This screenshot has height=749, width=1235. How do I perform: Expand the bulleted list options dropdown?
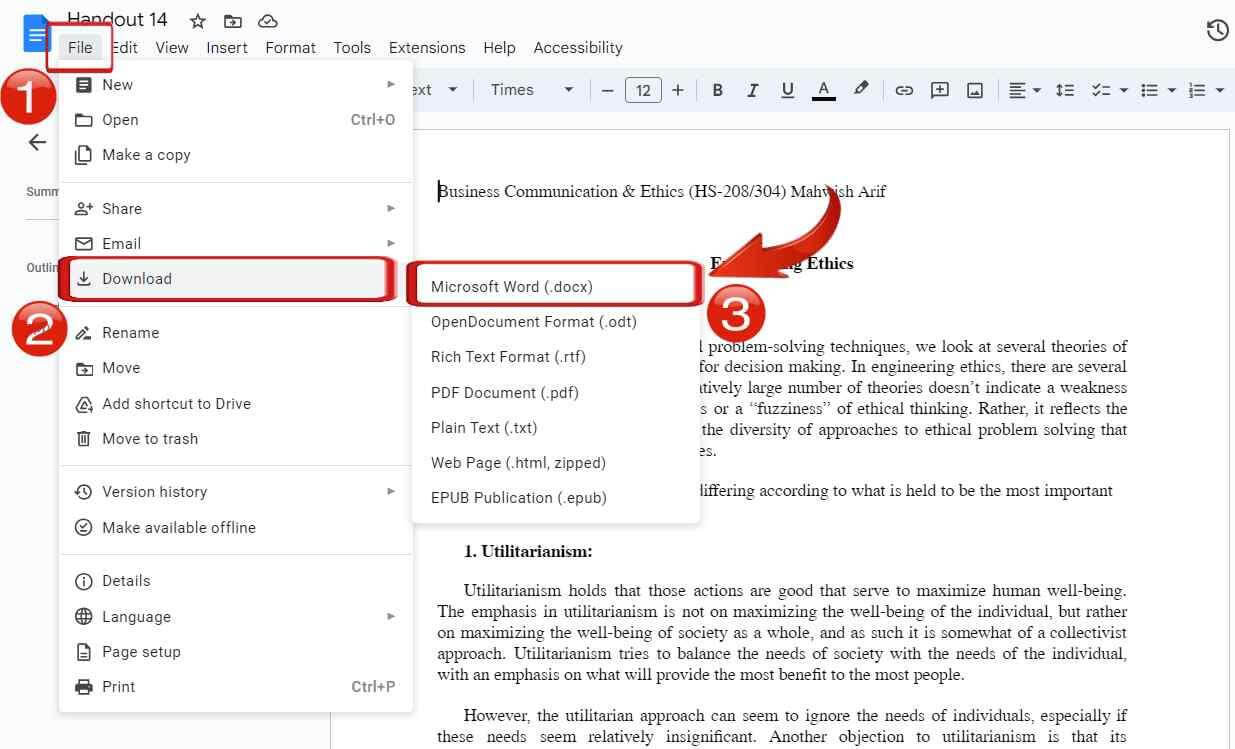click(x=1170, y=89)
